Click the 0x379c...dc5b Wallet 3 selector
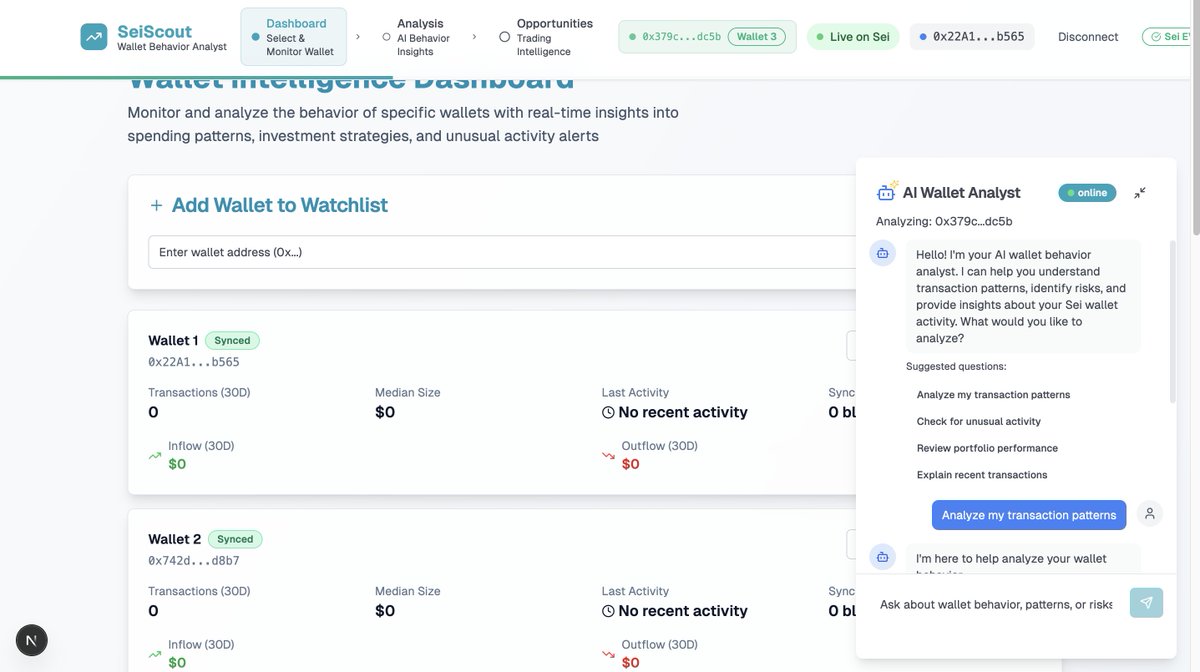The width and height of the screenshot is (1200, 672). [x=708, y=37]
